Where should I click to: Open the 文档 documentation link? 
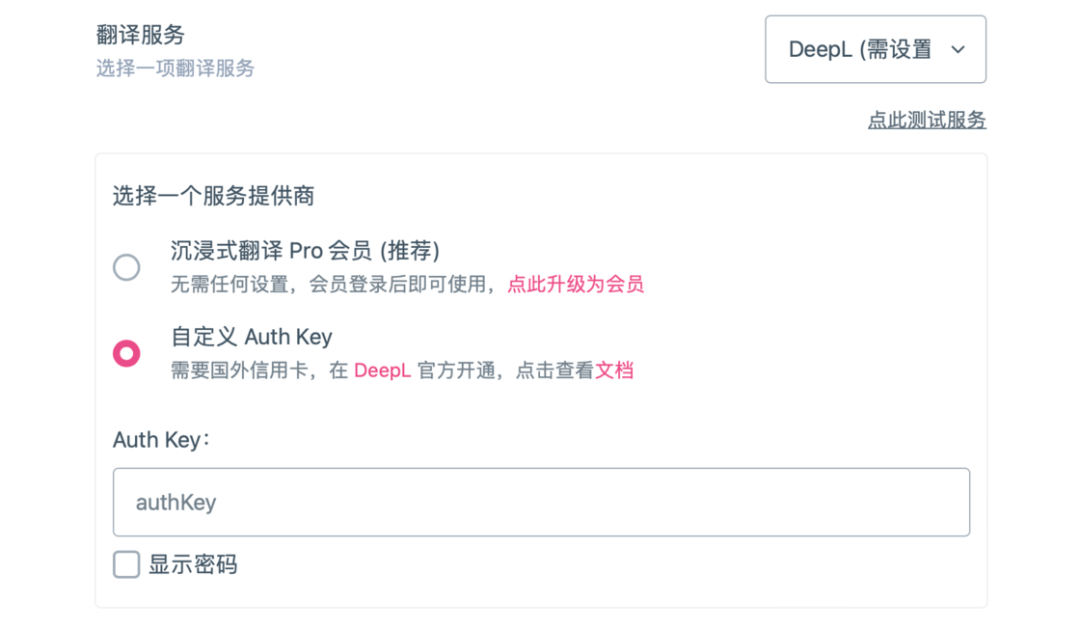pyautogui.click(x=614, y=370)
